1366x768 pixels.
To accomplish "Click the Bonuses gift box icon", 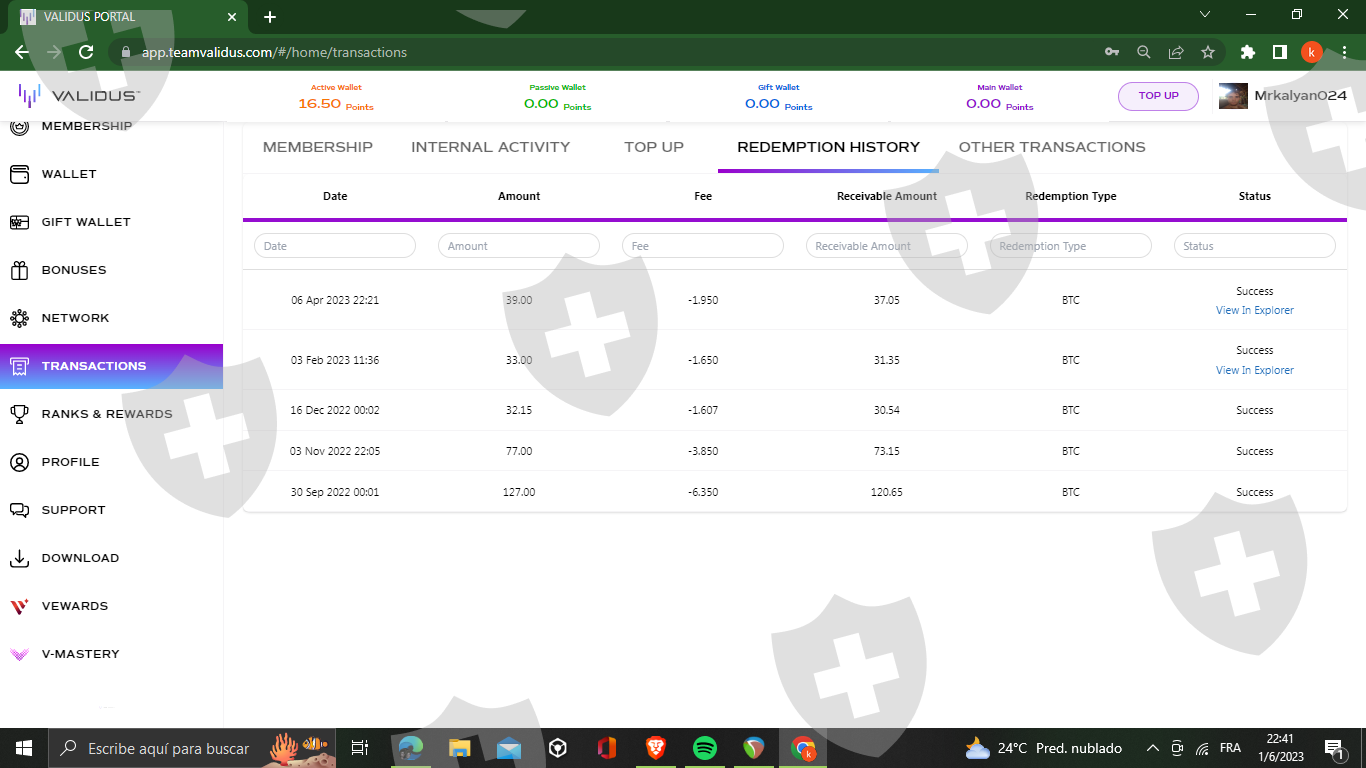I will click(x=19, y=270).
